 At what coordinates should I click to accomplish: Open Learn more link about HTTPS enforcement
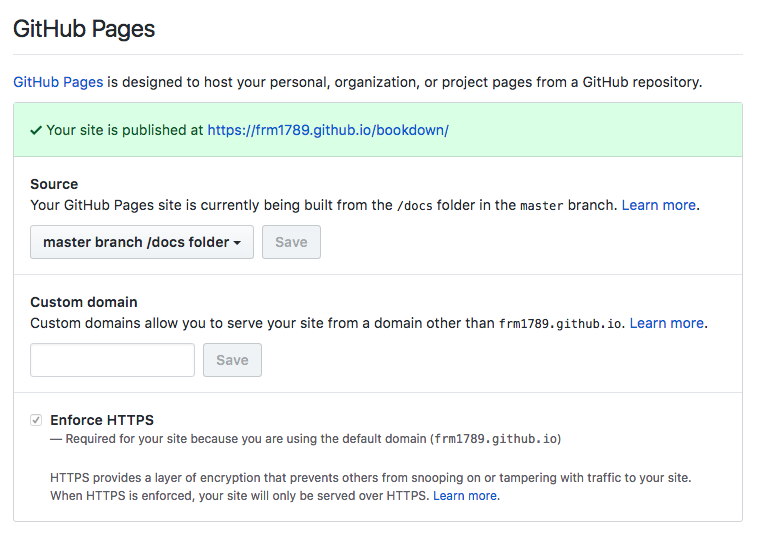click(x=465, y=495)
